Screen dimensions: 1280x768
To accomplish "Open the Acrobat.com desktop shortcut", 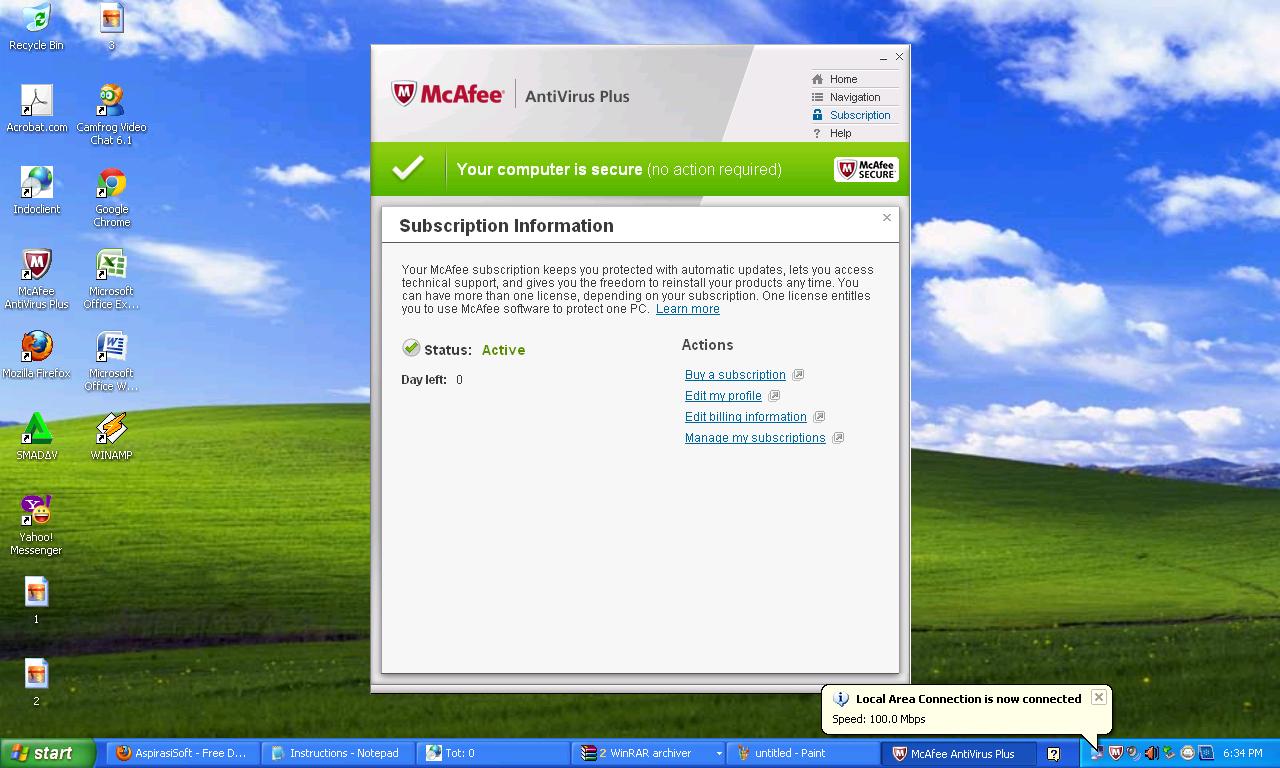I will coord(37,108).
